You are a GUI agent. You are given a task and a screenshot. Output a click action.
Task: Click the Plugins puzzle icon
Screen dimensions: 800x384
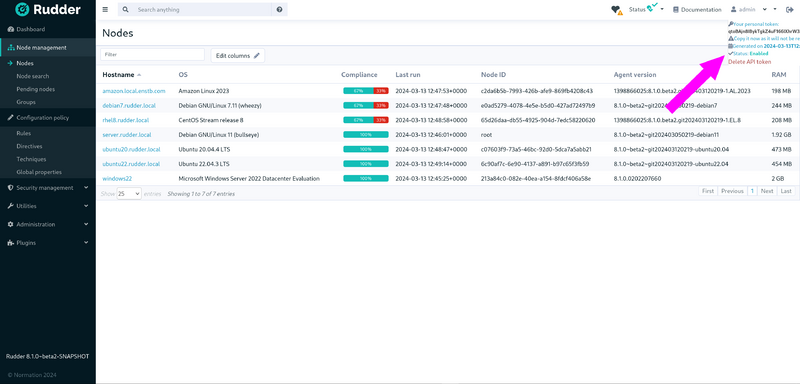11,243
